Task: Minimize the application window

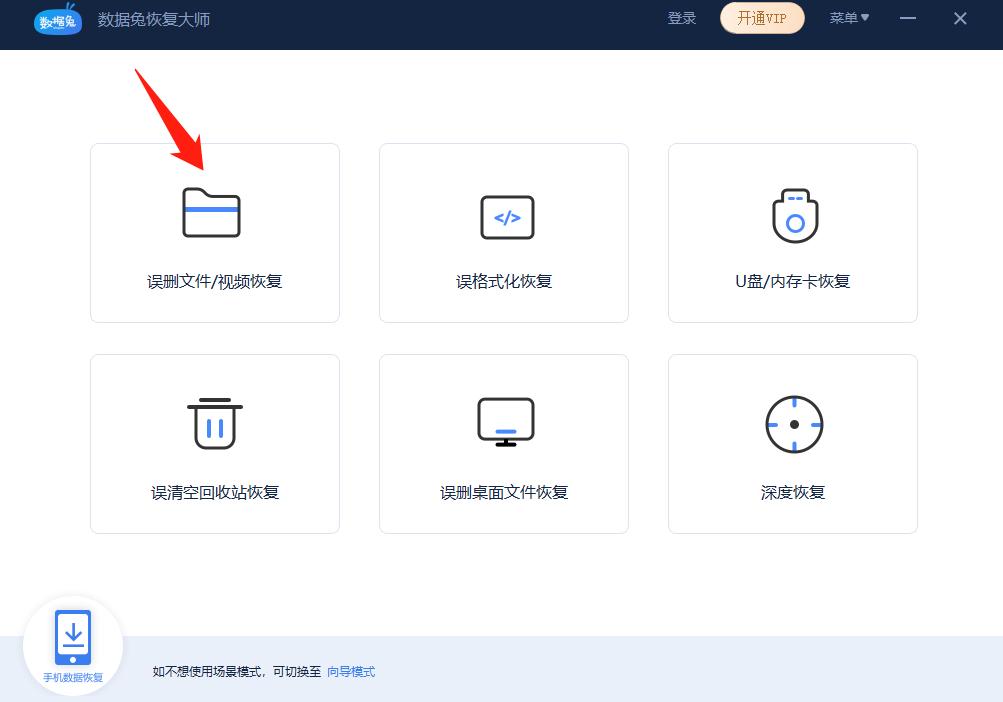Action: pyautogui.click(x=906, y=18)
